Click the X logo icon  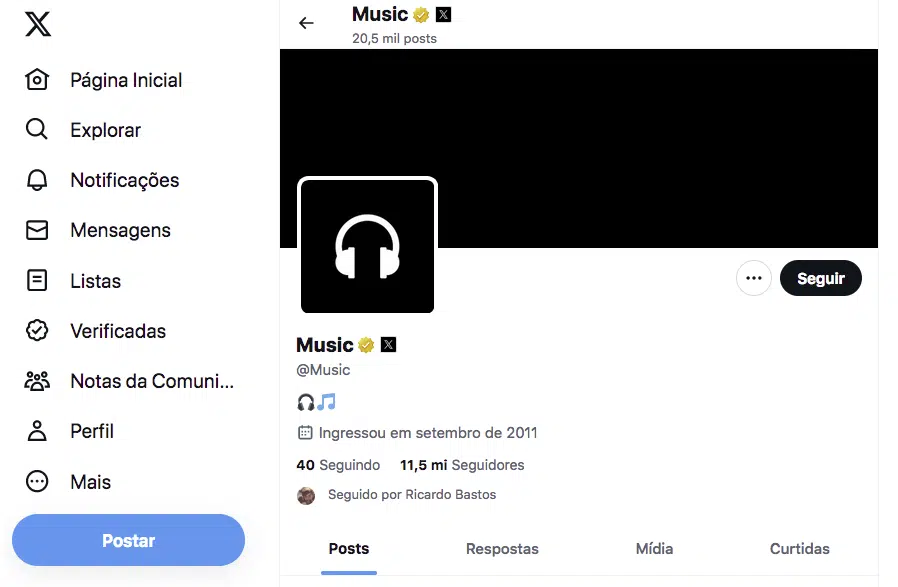[38, 24]
